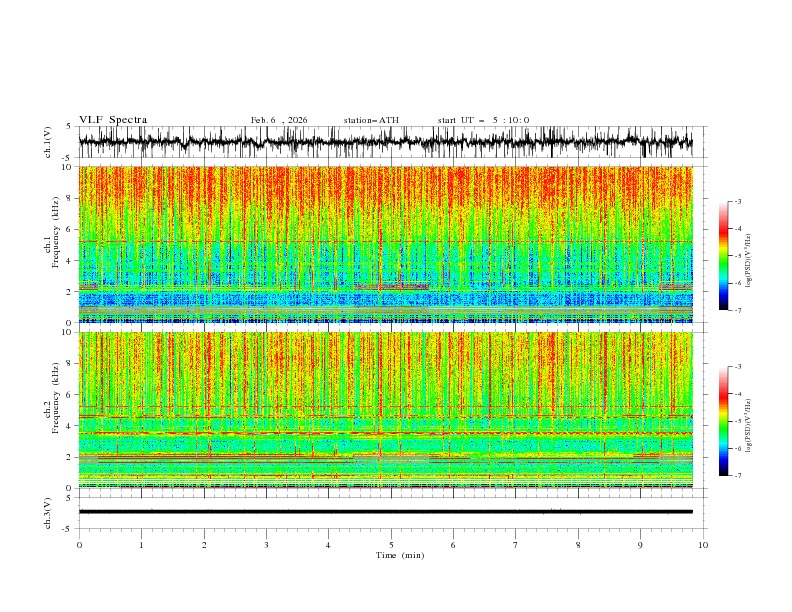
Task: Click time-axis tick label "7"
Action: coord(516,545)
